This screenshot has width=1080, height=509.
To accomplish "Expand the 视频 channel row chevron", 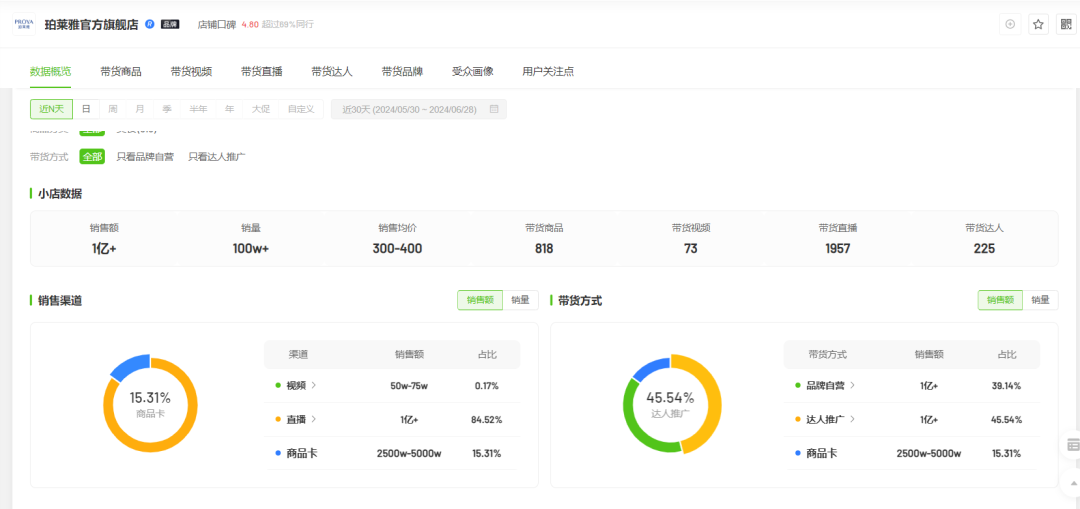I will coord(314,385).
